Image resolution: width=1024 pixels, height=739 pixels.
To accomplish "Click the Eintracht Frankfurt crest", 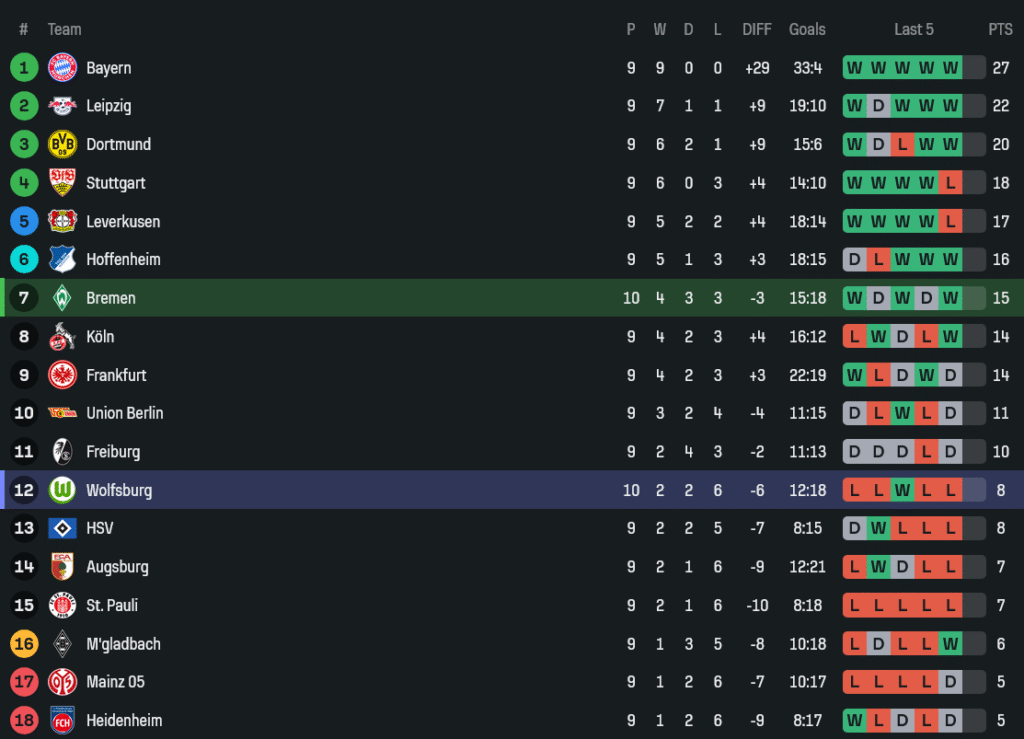I will (62, 375).
